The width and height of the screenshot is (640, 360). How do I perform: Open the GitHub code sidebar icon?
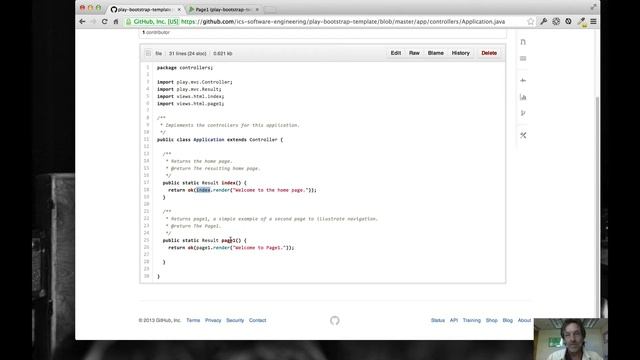[523, 42]
